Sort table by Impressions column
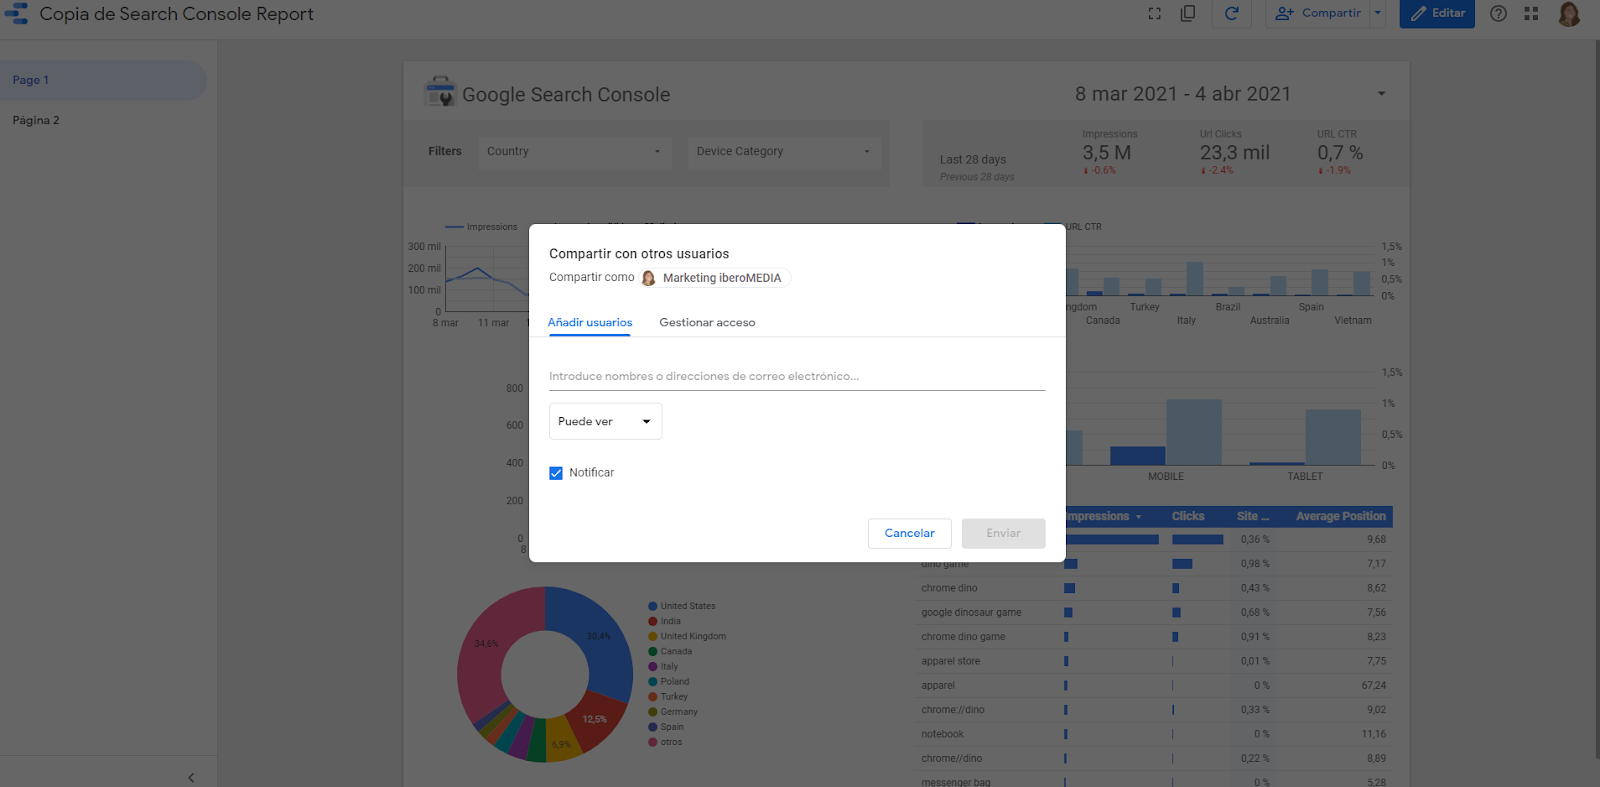The image size is (1600, 787). coord(1102,517)
